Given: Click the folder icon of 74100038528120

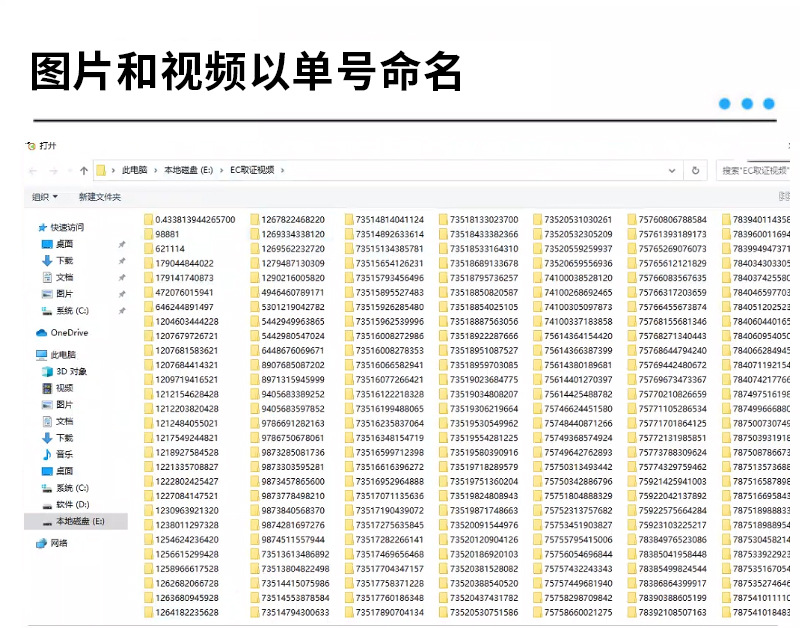Looking at the screenshot, I should pyautogui.click(x=538, y=278).
